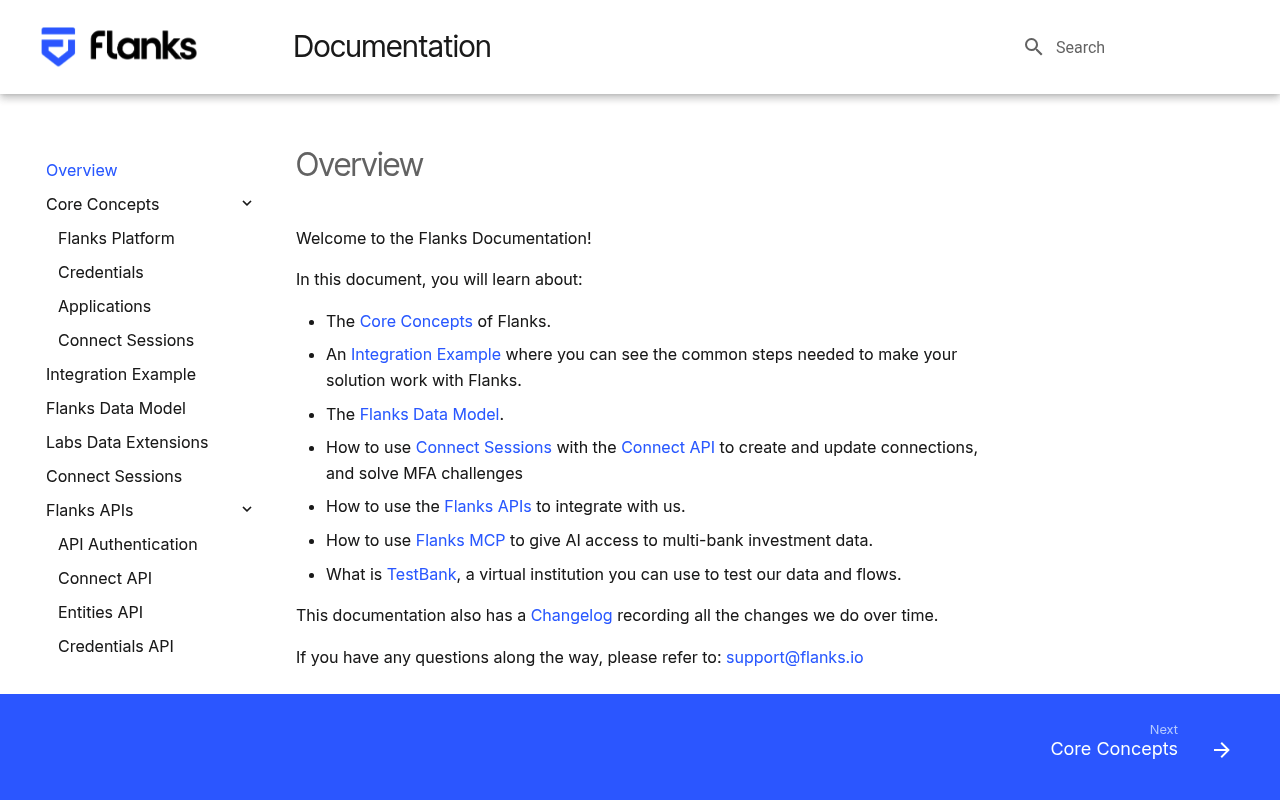Image resolution: width=1280 pixels, height=800 pixels.
Task: Open Integration Example in the sidebar
Action: (121, 374)
